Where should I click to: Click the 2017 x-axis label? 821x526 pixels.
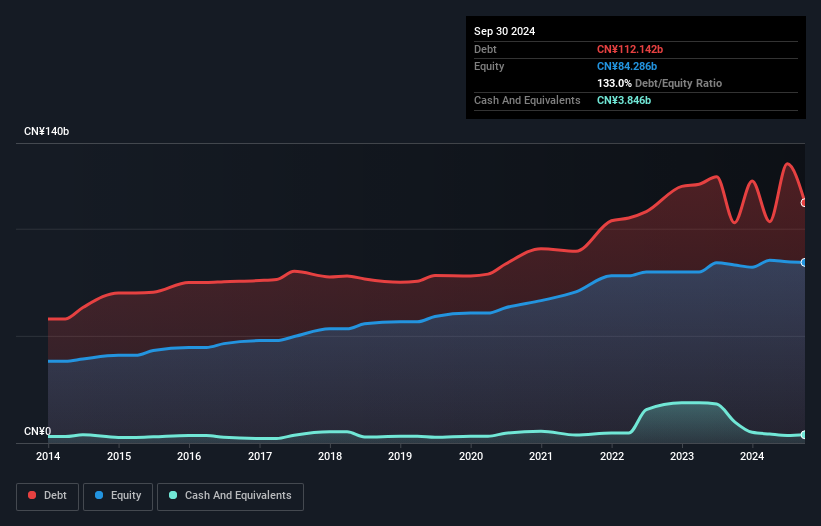pyautogui.click(x=260, y=456)
